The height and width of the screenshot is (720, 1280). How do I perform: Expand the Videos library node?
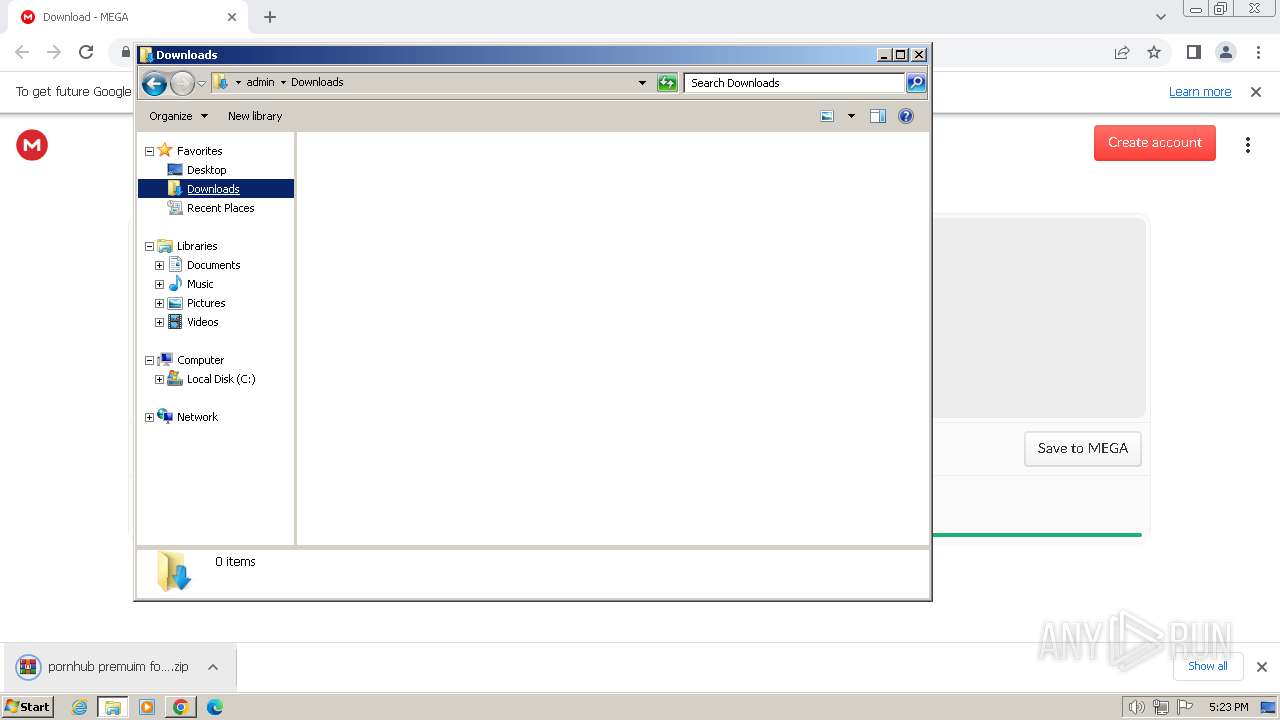pyautogui.click(x=159, y=322)
